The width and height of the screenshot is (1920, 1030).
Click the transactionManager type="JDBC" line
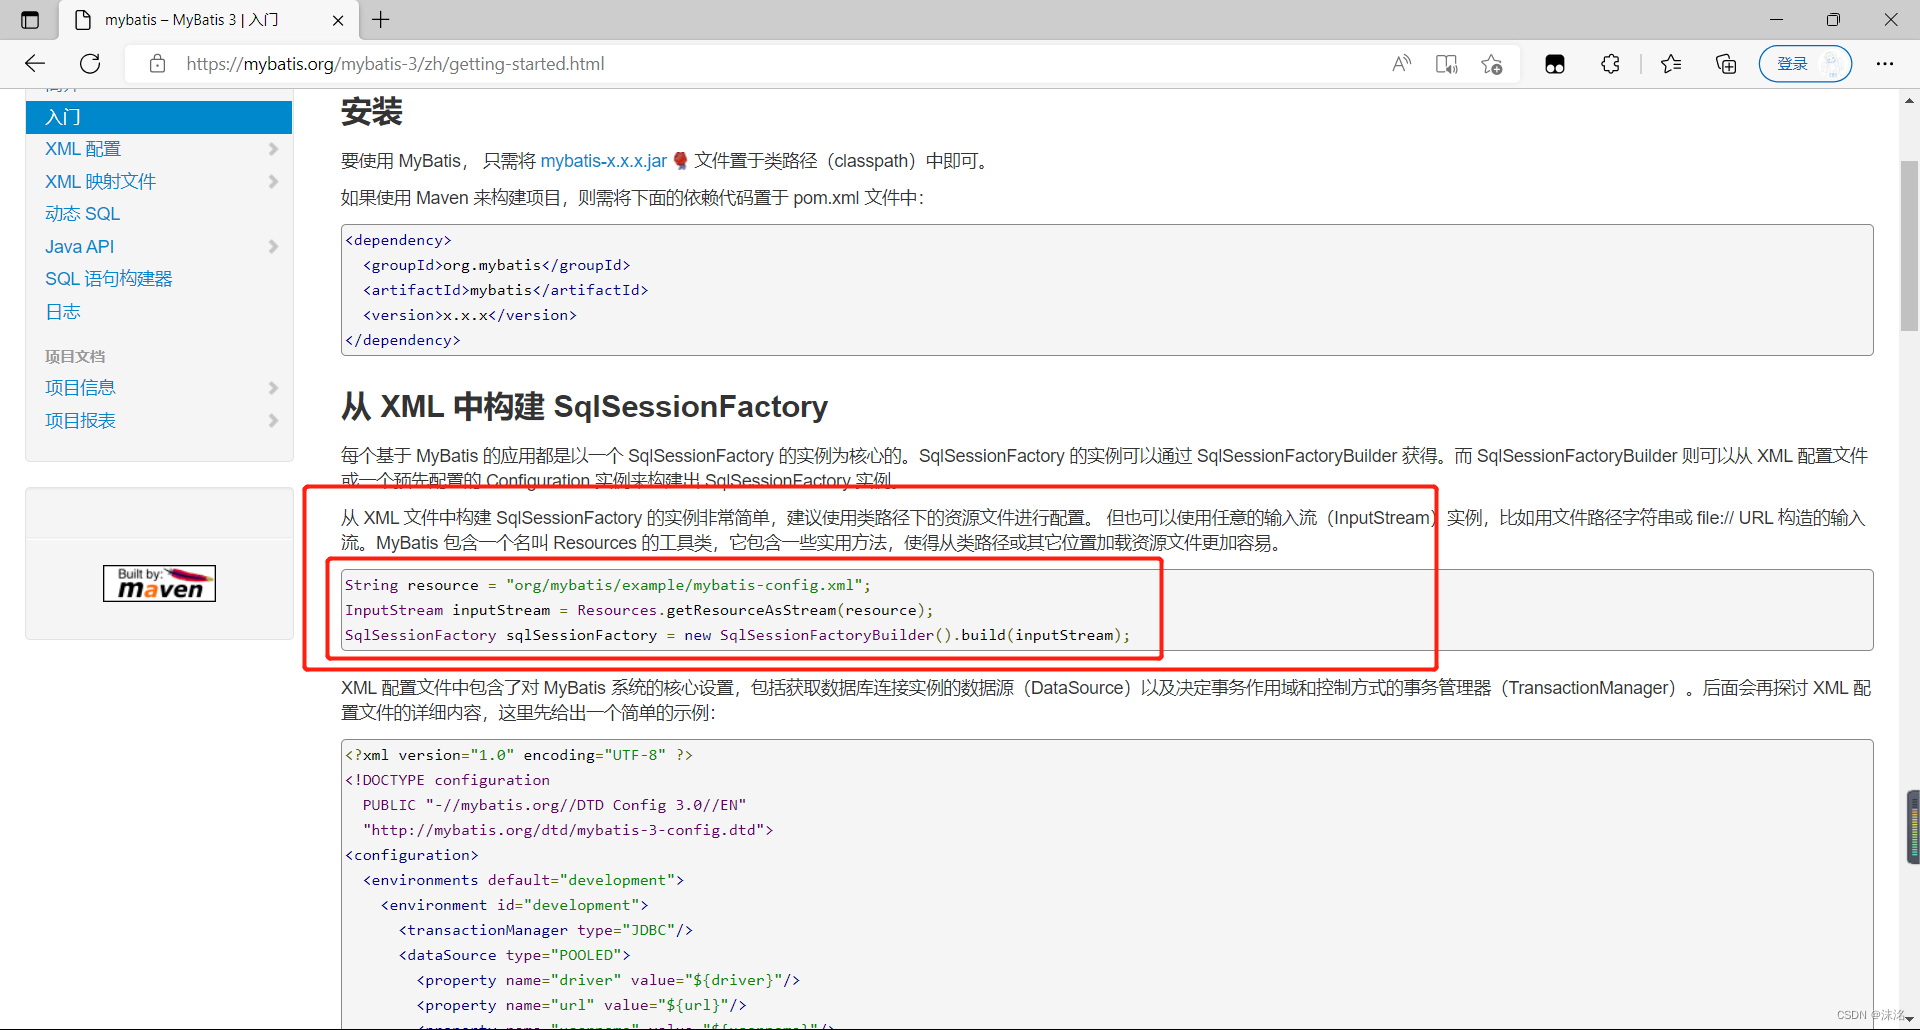545,930
